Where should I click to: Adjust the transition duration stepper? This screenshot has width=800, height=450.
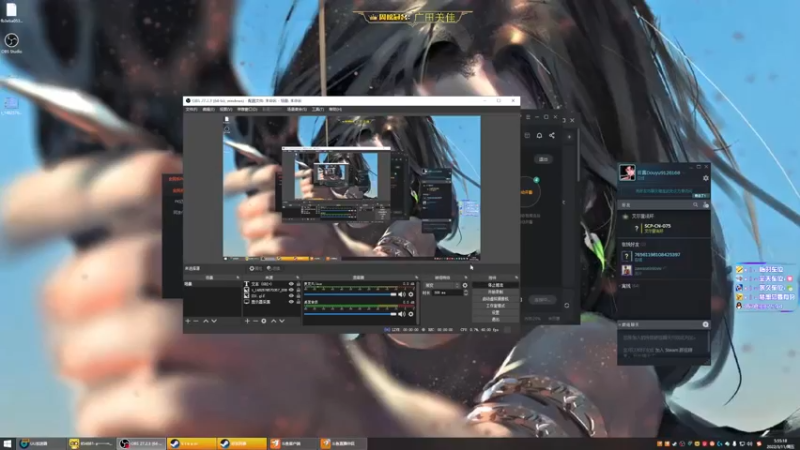pyautogui.click(x=466, y=293)
